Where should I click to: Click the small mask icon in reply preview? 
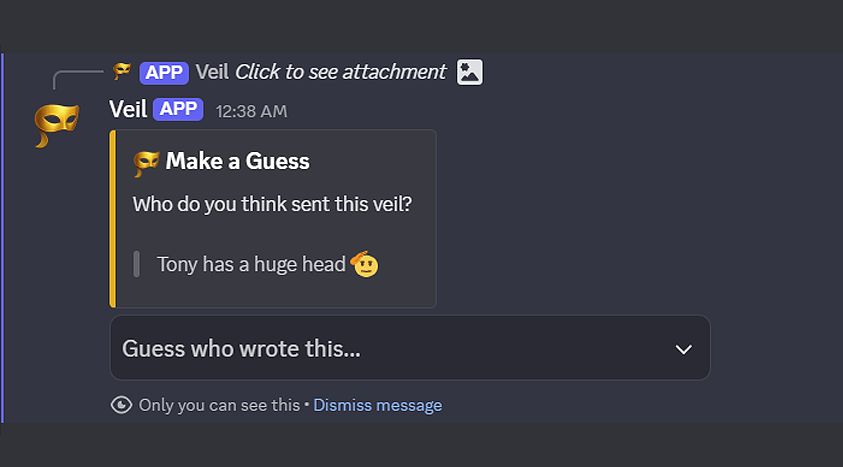click(x=122, y=71)
